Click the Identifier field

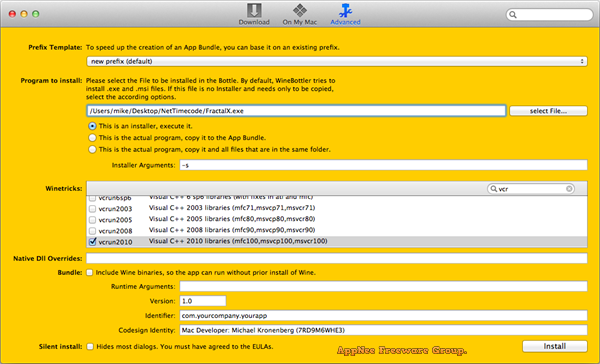[x=383, y=315]
